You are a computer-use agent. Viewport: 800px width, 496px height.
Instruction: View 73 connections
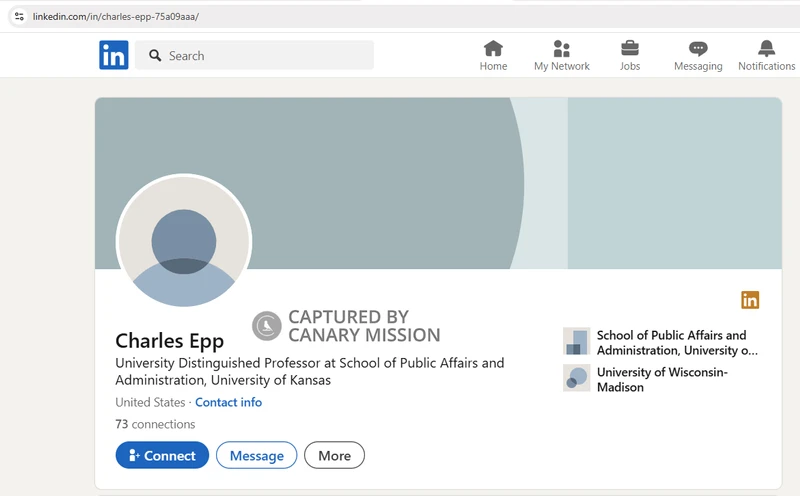(155, 424)
